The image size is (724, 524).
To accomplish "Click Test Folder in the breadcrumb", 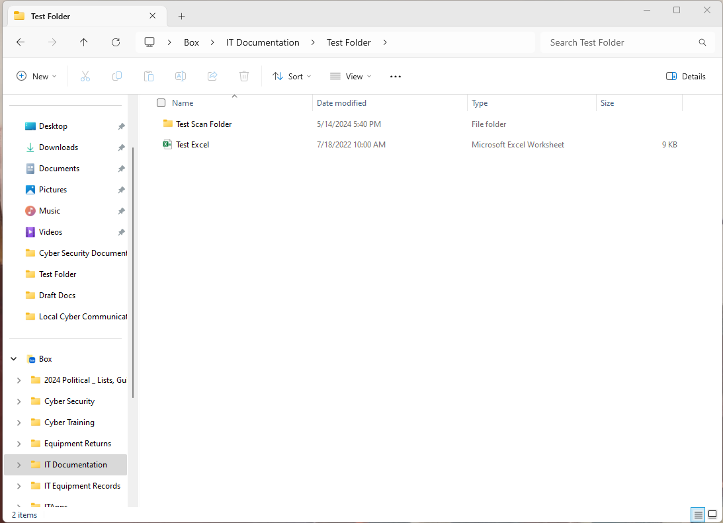I will pyautogui.click(x=349, y=42).
